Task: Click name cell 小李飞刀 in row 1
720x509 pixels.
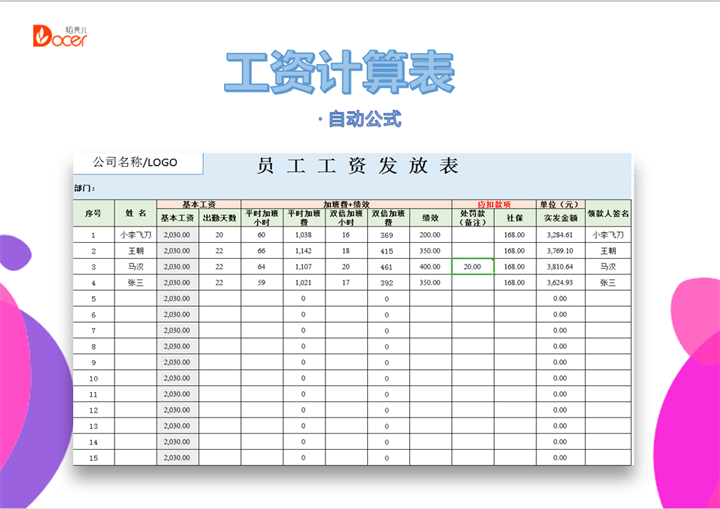Action: [135, 235]
